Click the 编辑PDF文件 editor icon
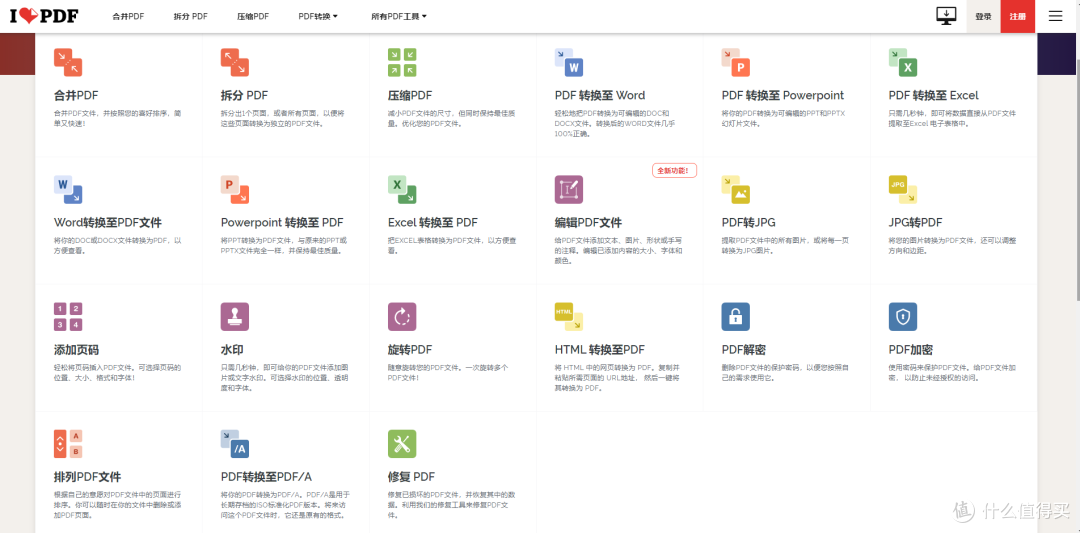 (569, 189)
